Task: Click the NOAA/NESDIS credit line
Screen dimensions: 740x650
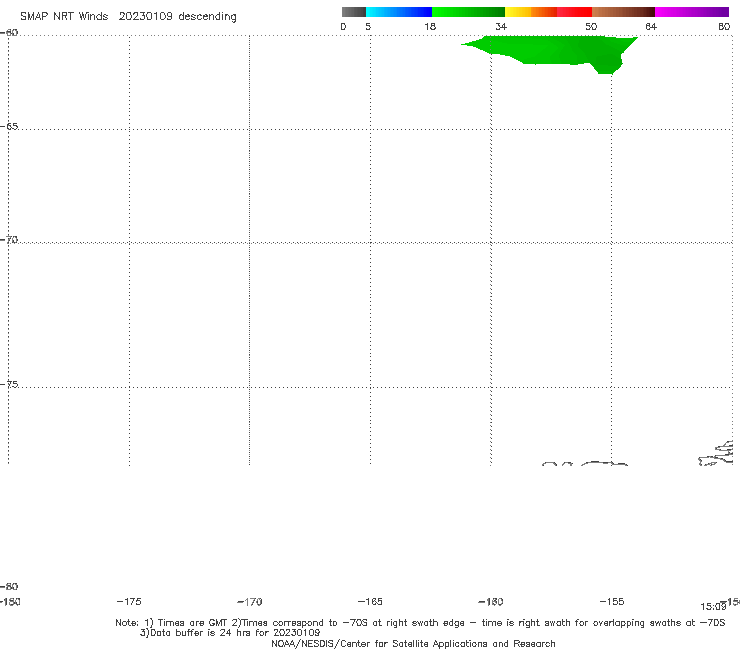Action: 413,643
